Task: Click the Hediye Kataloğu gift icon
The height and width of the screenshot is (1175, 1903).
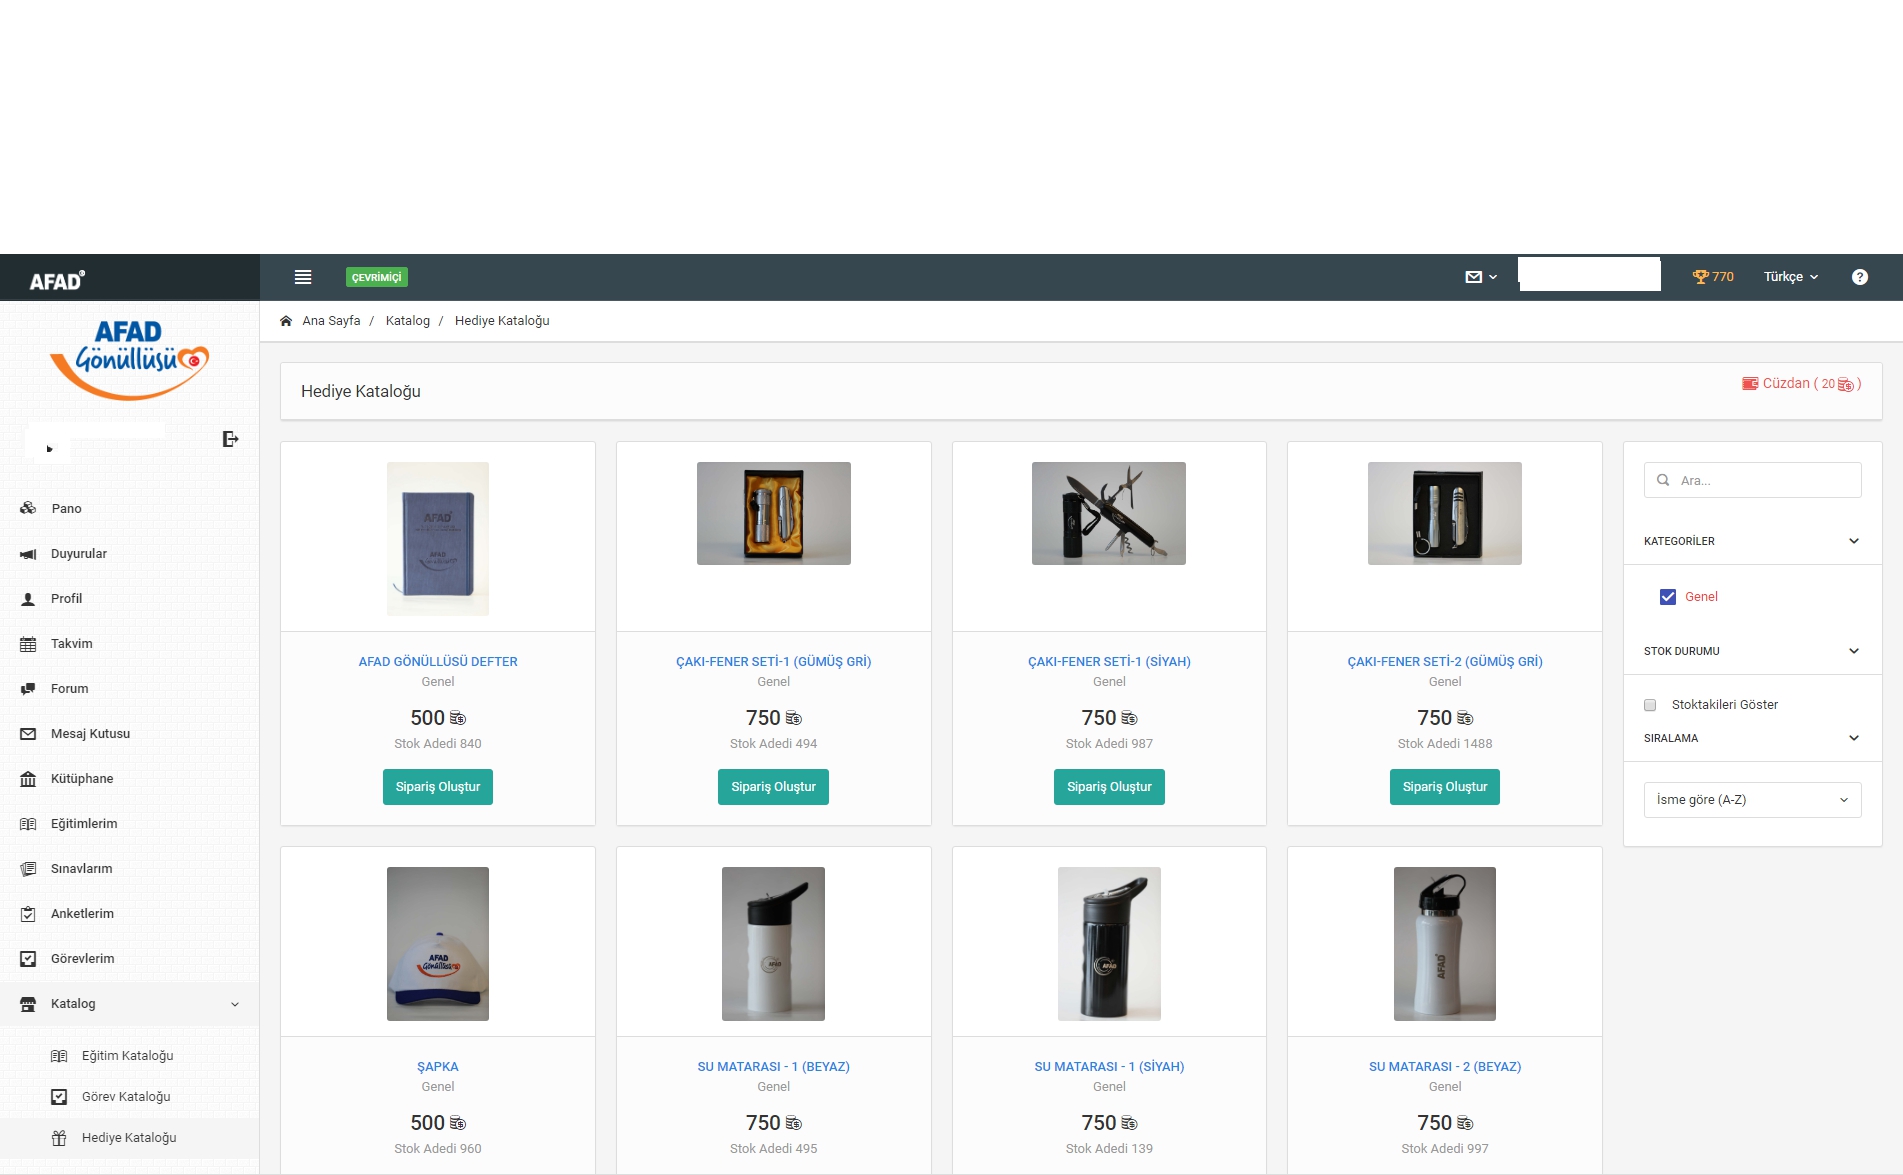Action: (59, 1138)
